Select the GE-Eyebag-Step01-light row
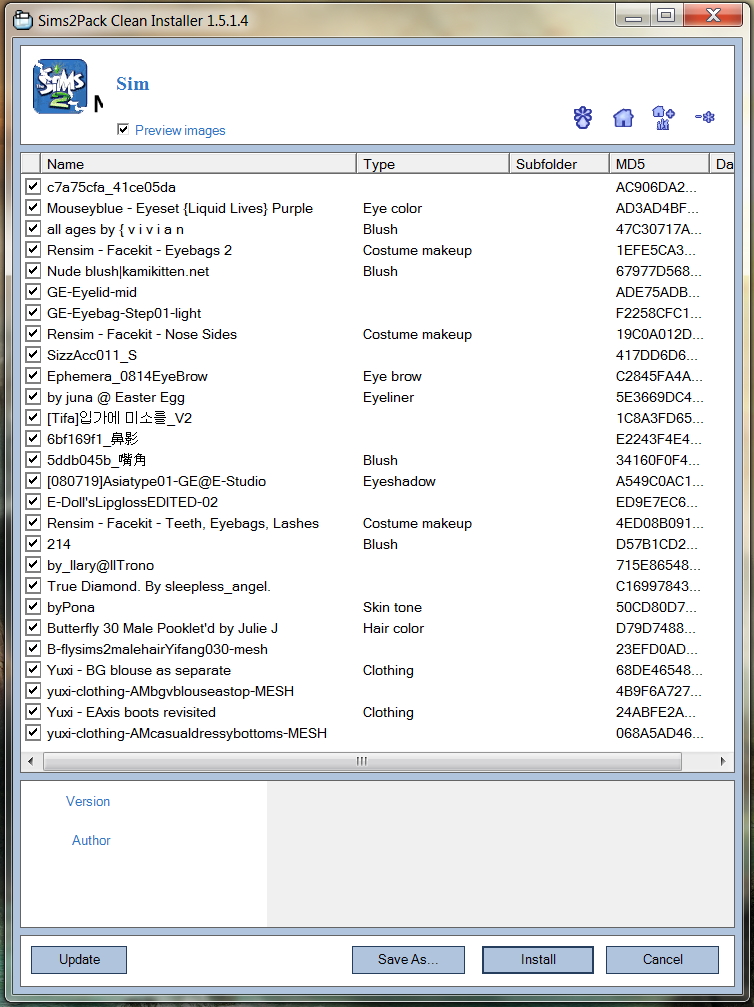This screenshot has width=754, height=1007. [378, 313]
